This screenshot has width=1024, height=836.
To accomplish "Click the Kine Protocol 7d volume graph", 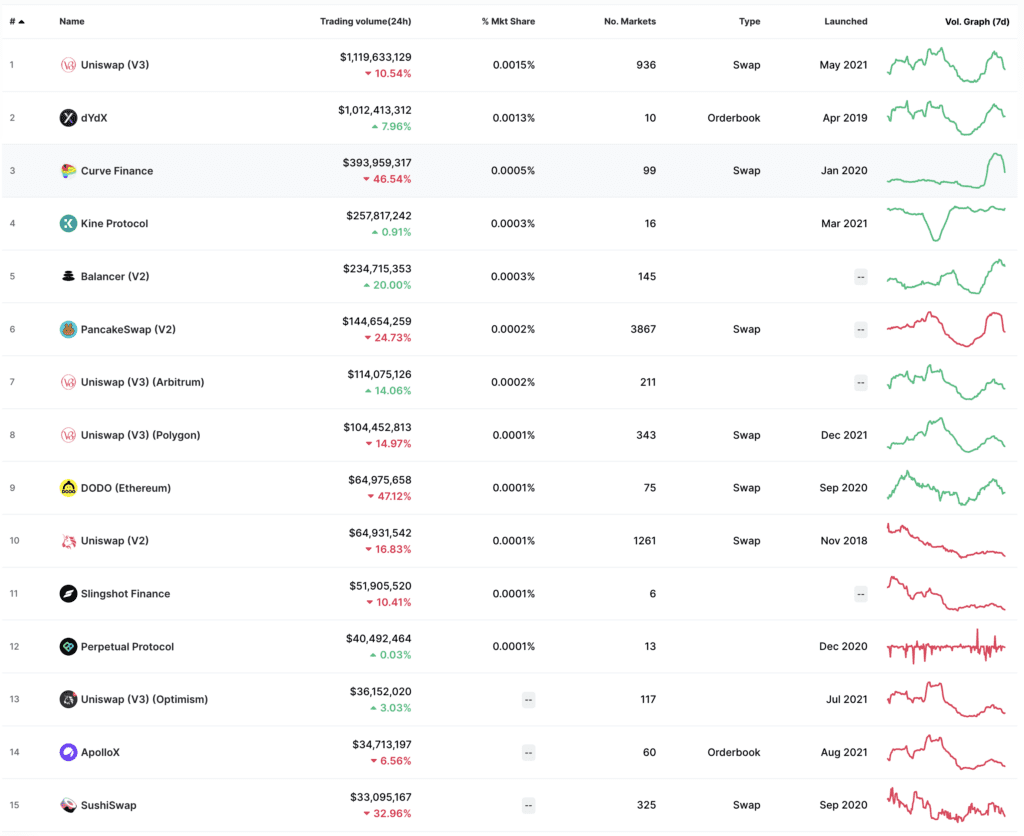I will (946, 223).
